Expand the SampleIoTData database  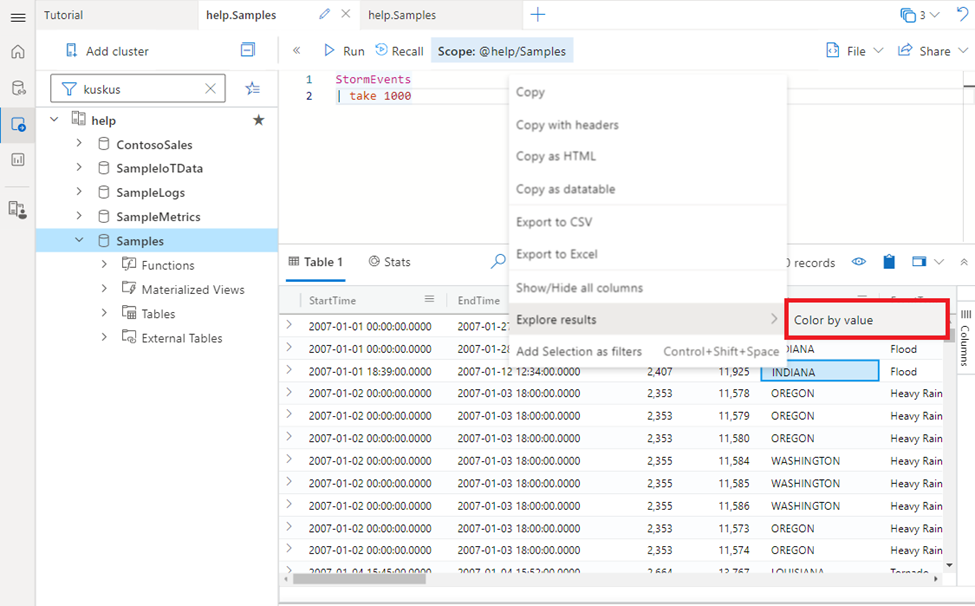click(x=79, y=167)
